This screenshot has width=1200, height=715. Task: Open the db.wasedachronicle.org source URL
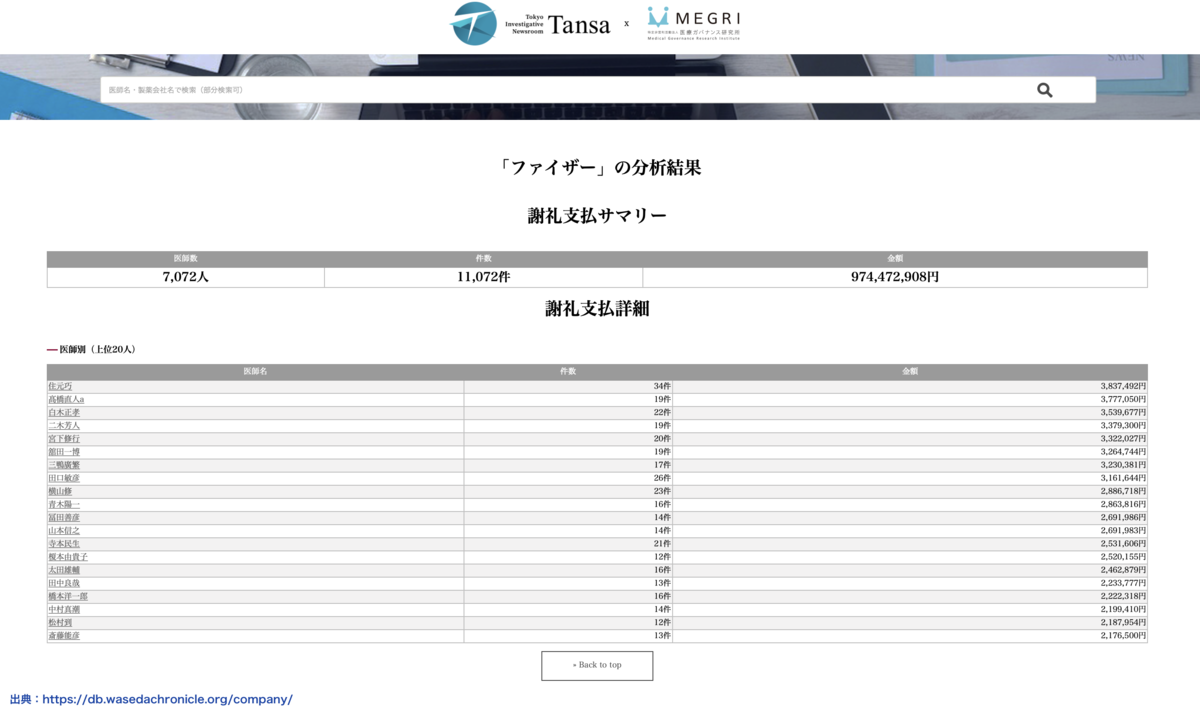click(x=168, y=700)
